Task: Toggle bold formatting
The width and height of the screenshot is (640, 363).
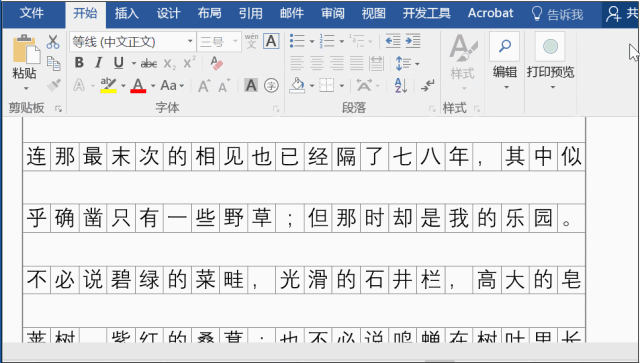Action: pos(79,63)
